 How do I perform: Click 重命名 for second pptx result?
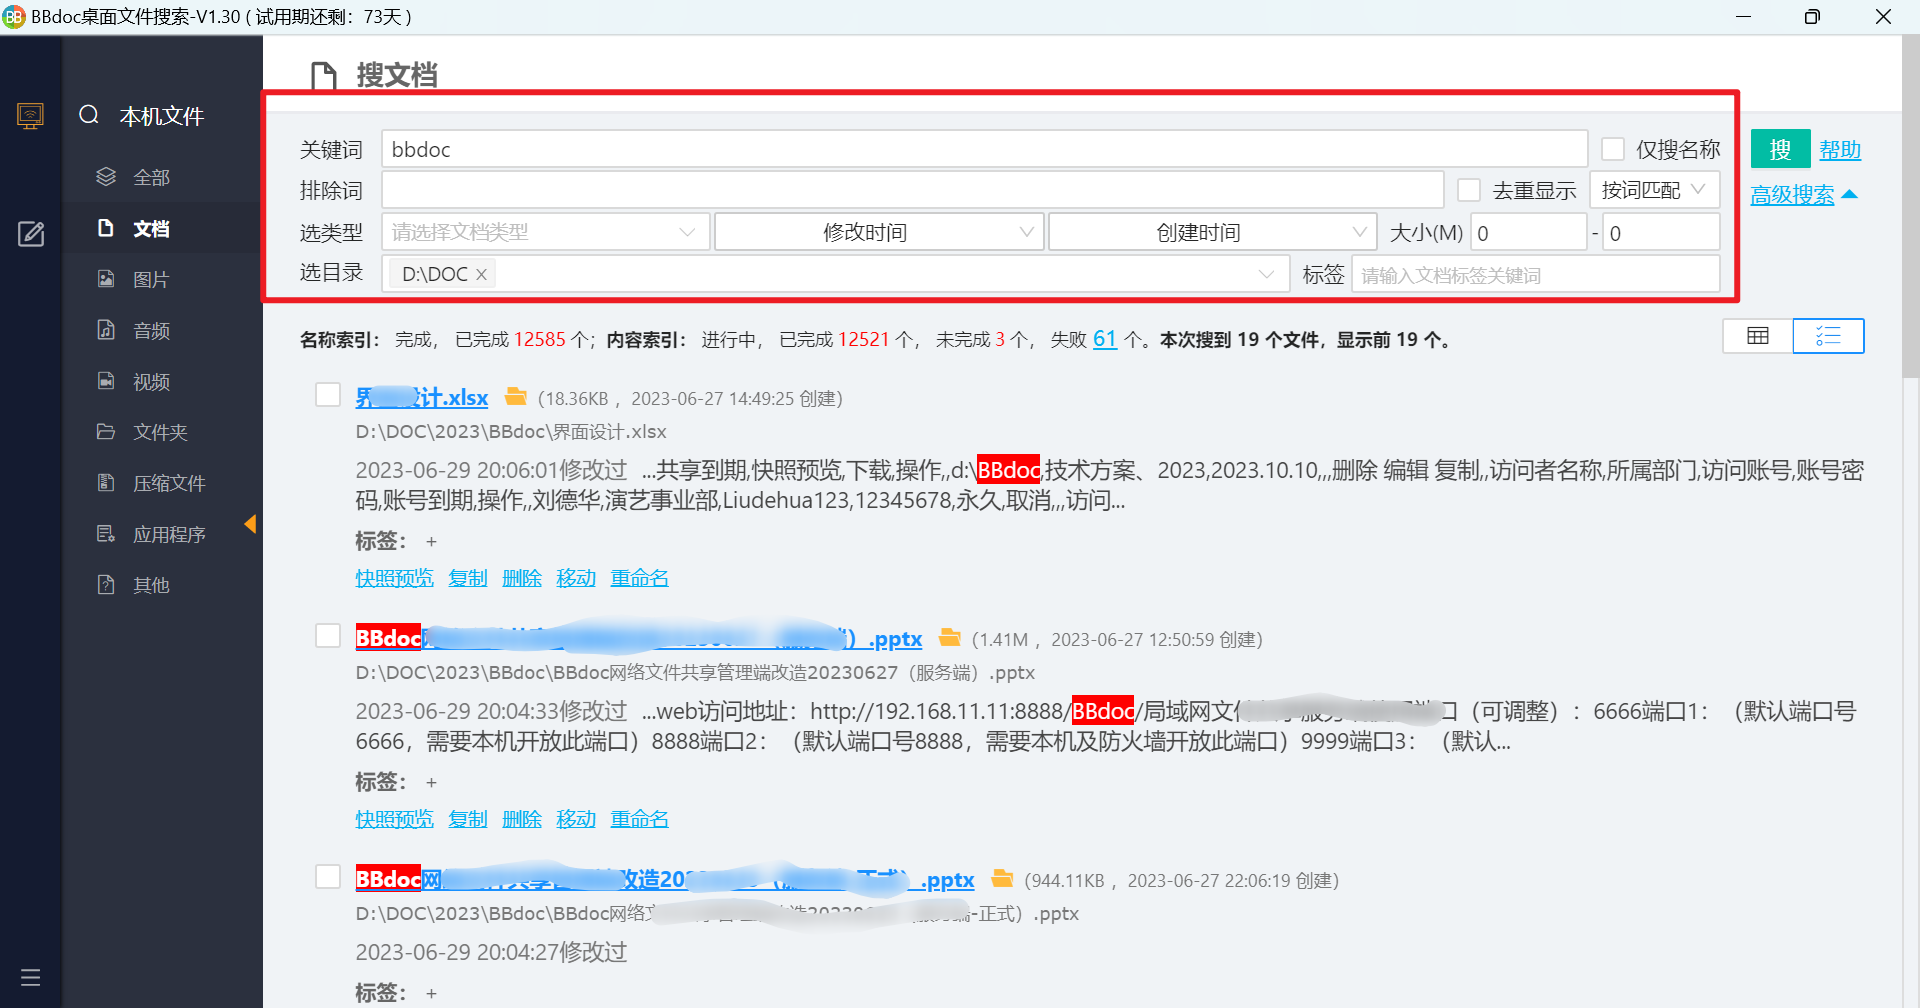[x=640, y=819]
